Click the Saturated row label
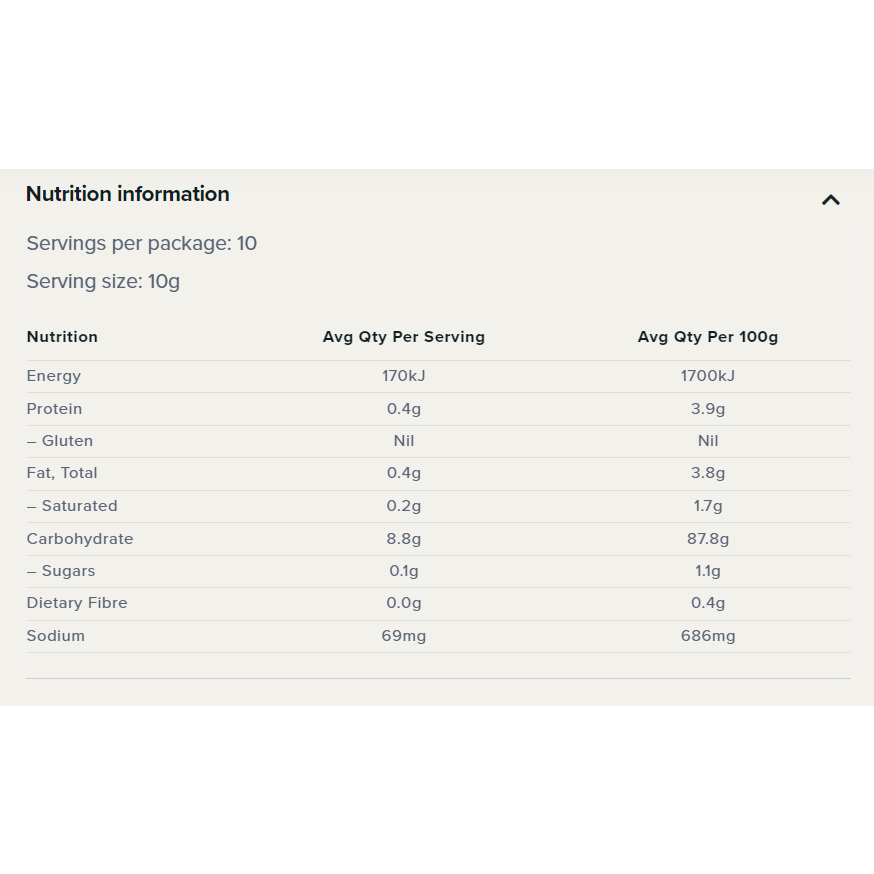The width and height of the screenshot is (874, 874). 72,506
